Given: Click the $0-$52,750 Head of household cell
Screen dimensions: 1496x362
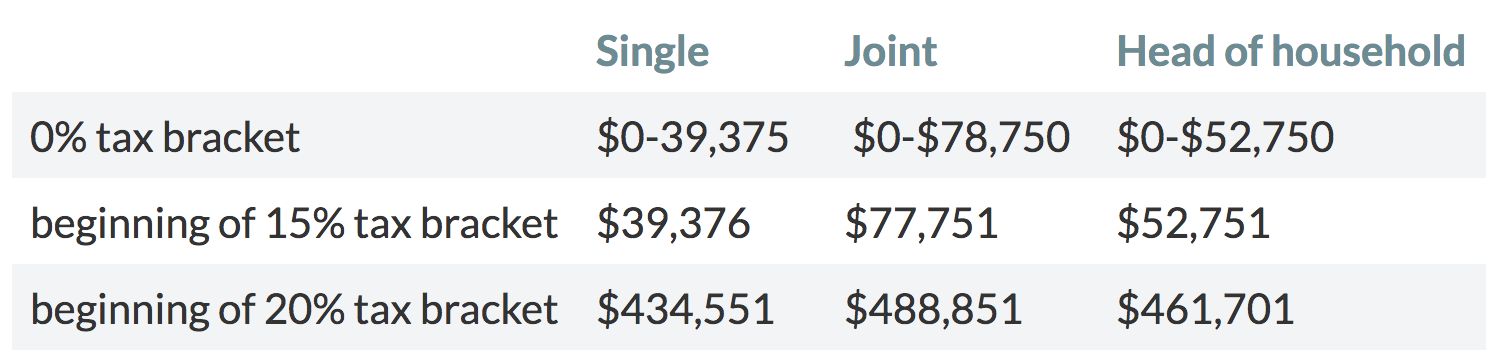Looking at the screenshot, I should click(x=1225, y=137).
